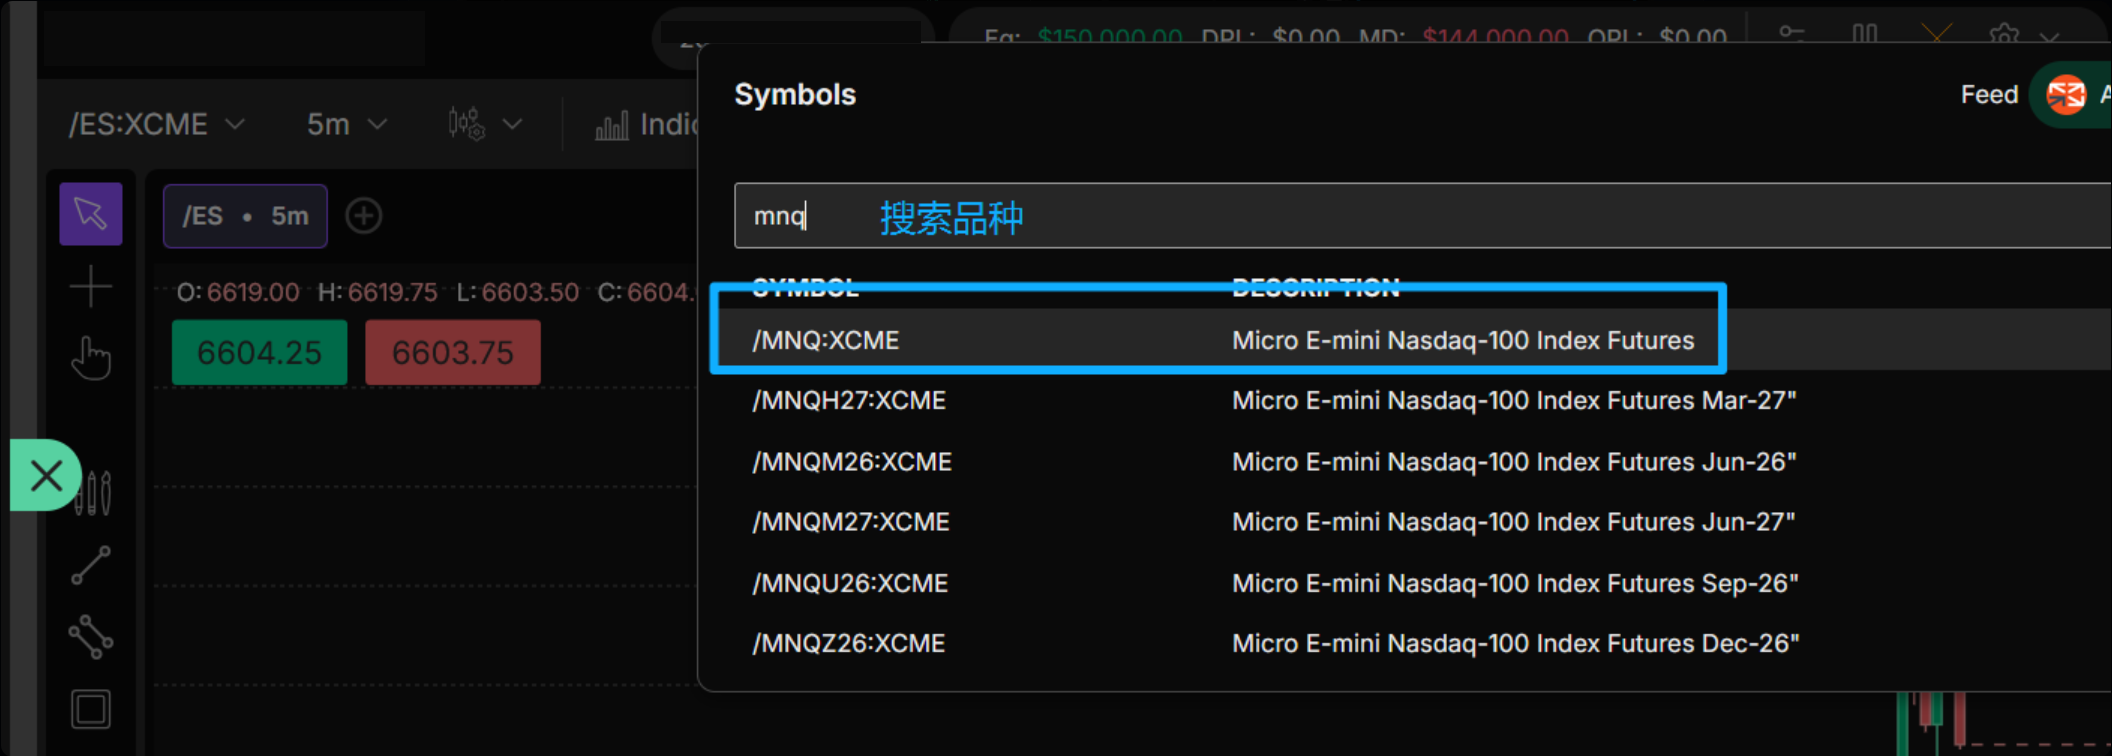Open the candlestick chart settings dropdown
This screenshot has width=2112, height=756.
(485, 125)
